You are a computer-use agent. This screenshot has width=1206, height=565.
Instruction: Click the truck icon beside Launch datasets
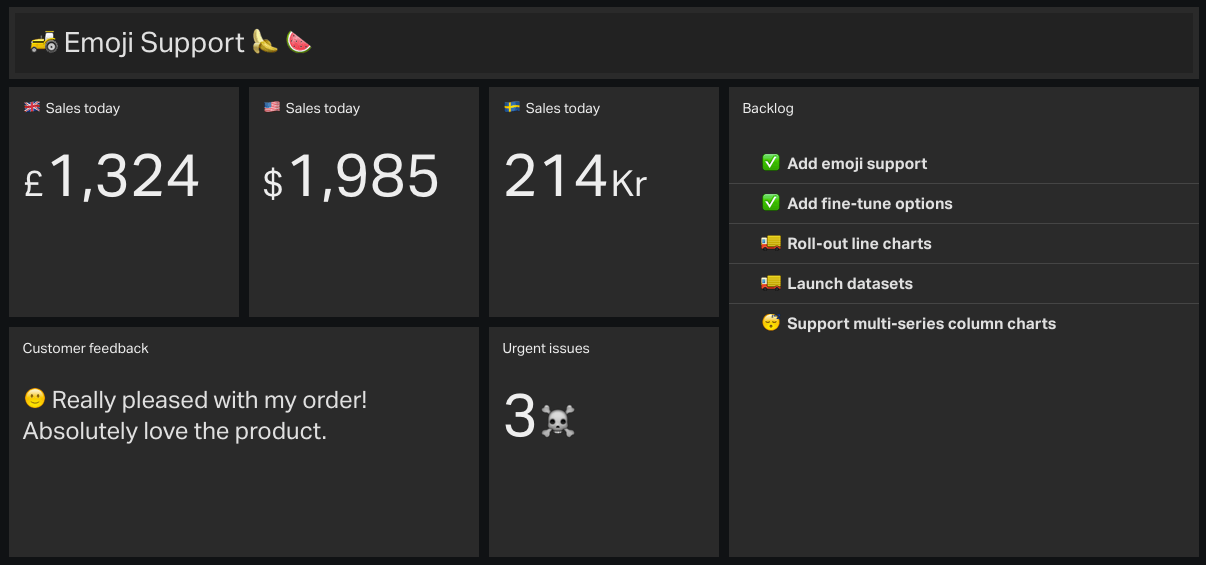click(770, 283)
